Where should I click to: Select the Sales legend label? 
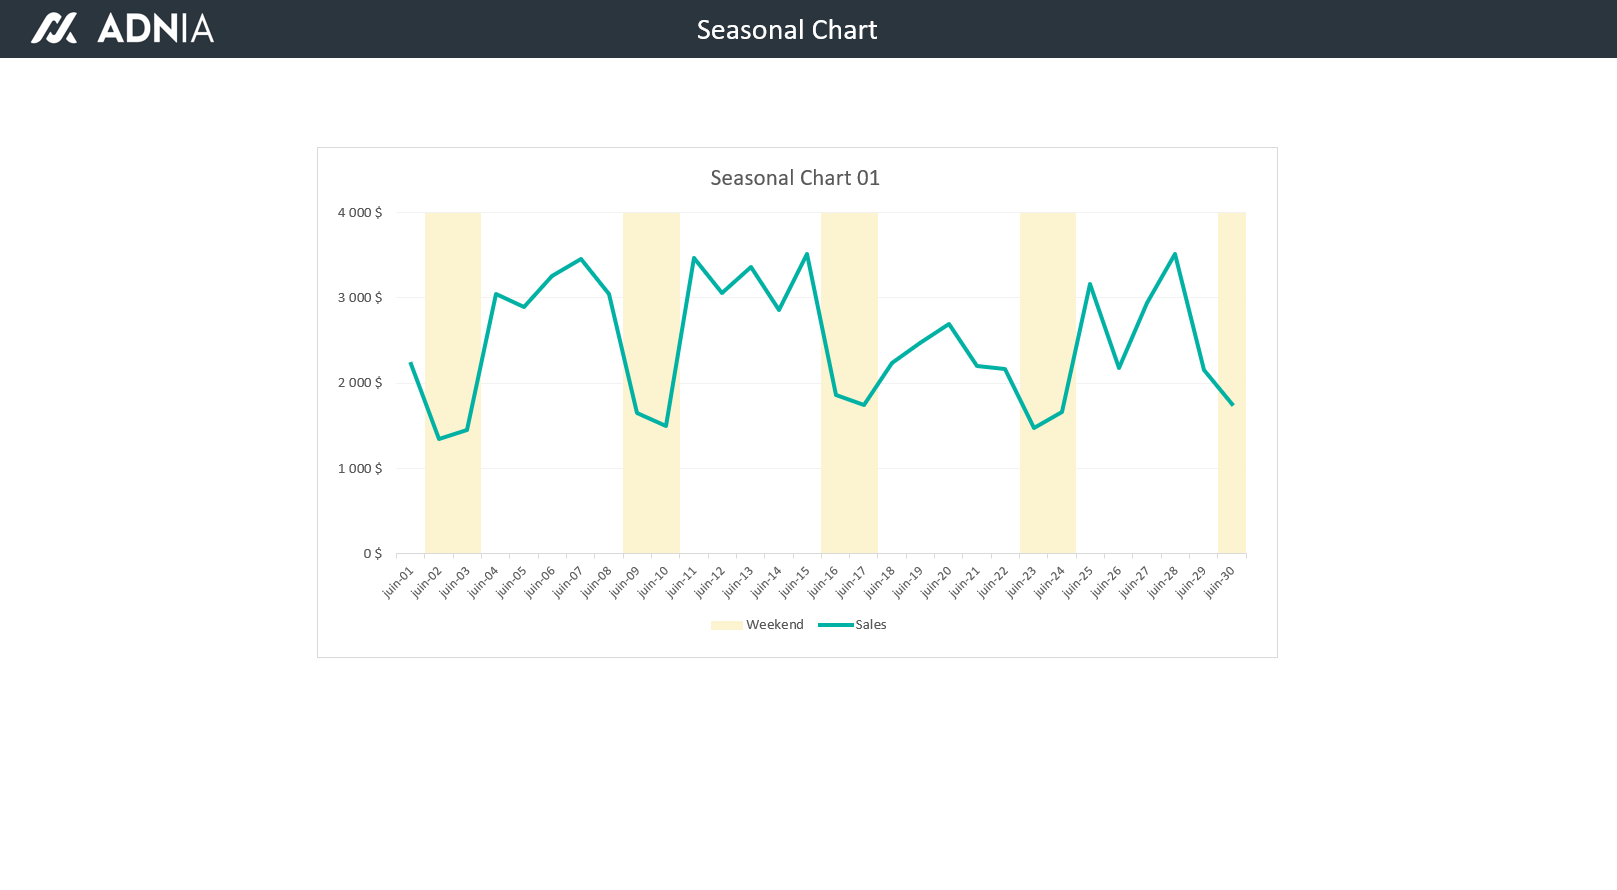(871, 625)
